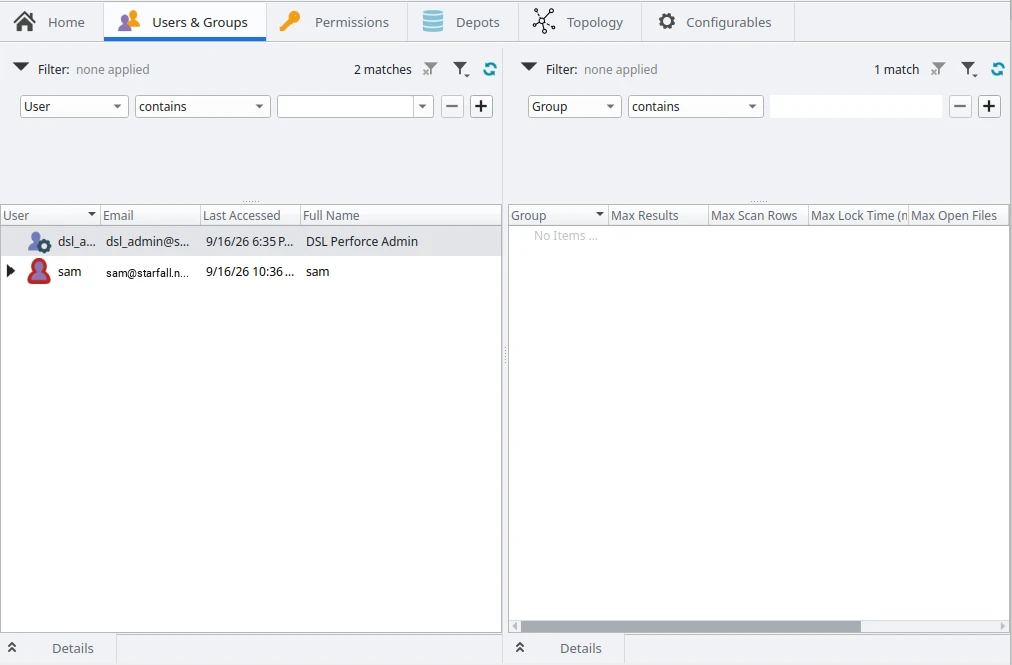This screenshot has width=1012, height=665.
Task: Expand the sam user row
Action: (10, 271)
